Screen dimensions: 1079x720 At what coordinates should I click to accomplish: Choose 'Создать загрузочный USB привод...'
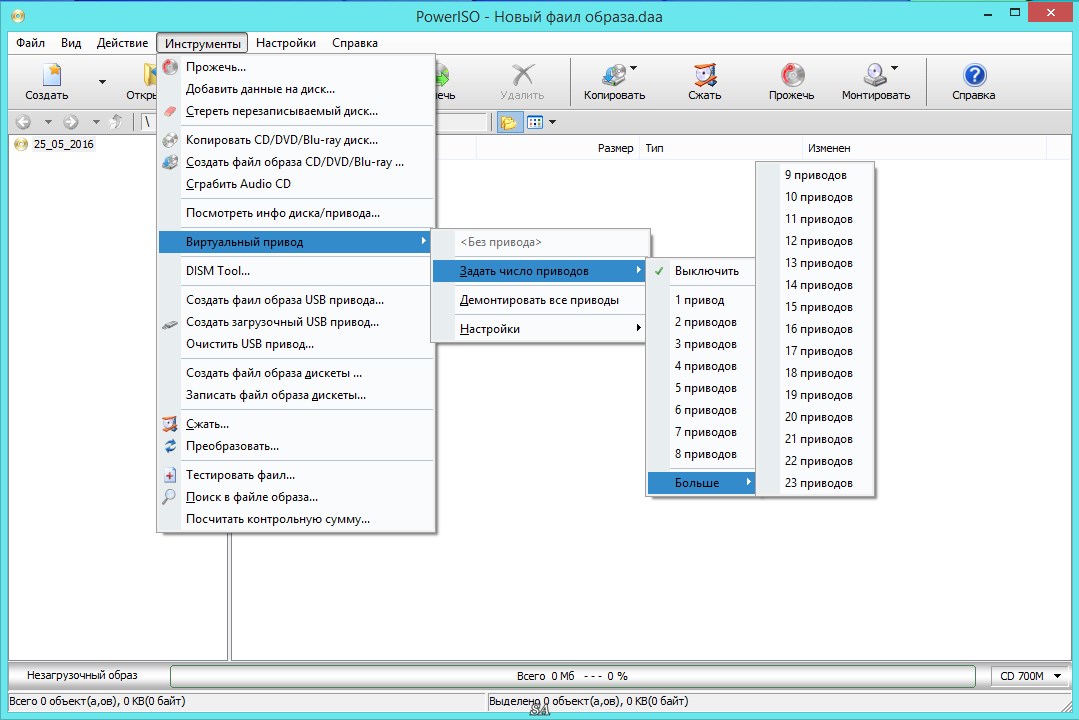click(297, 322)
